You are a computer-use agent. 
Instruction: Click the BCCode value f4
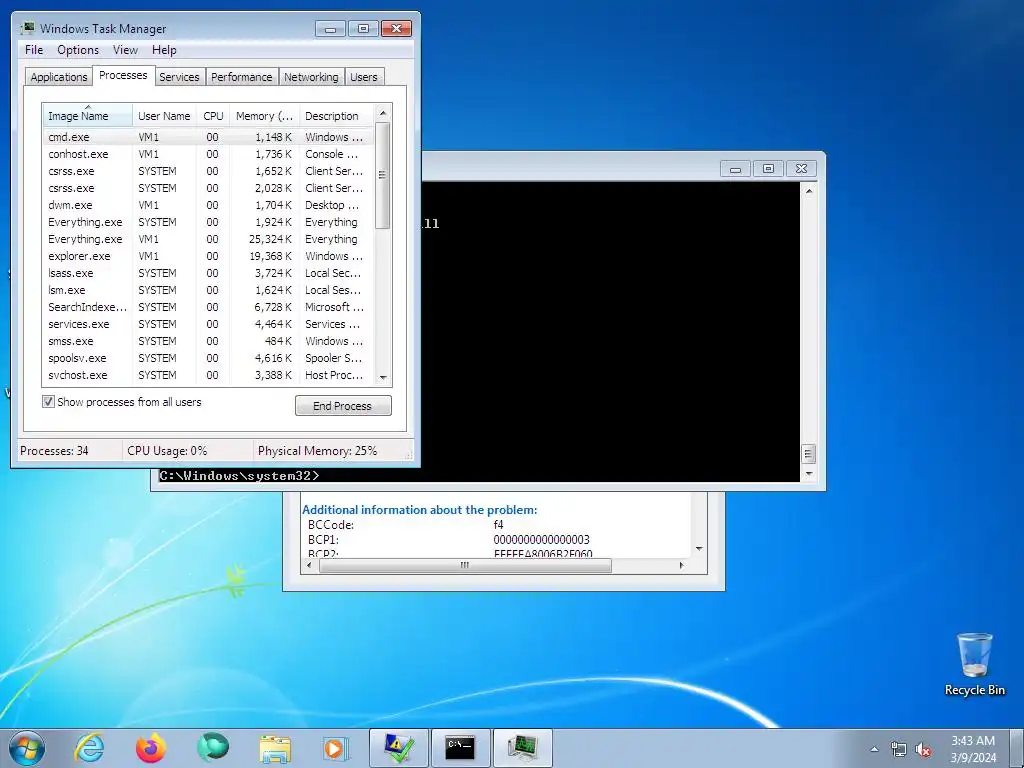click(x=498, y=524)
